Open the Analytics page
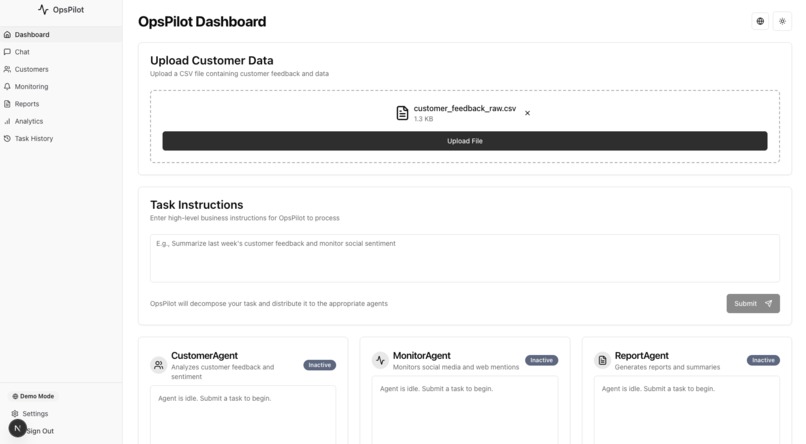 click(61, 121)
